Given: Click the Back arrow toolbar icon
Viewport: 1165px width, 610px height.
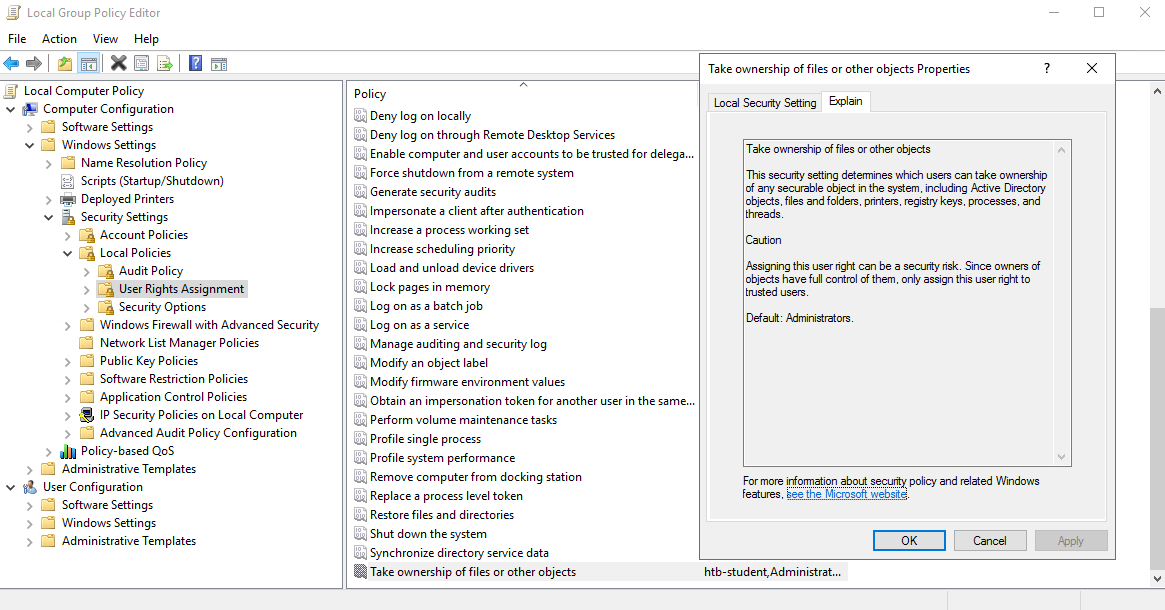Looking at the screenshot, I should pos(11,64).
